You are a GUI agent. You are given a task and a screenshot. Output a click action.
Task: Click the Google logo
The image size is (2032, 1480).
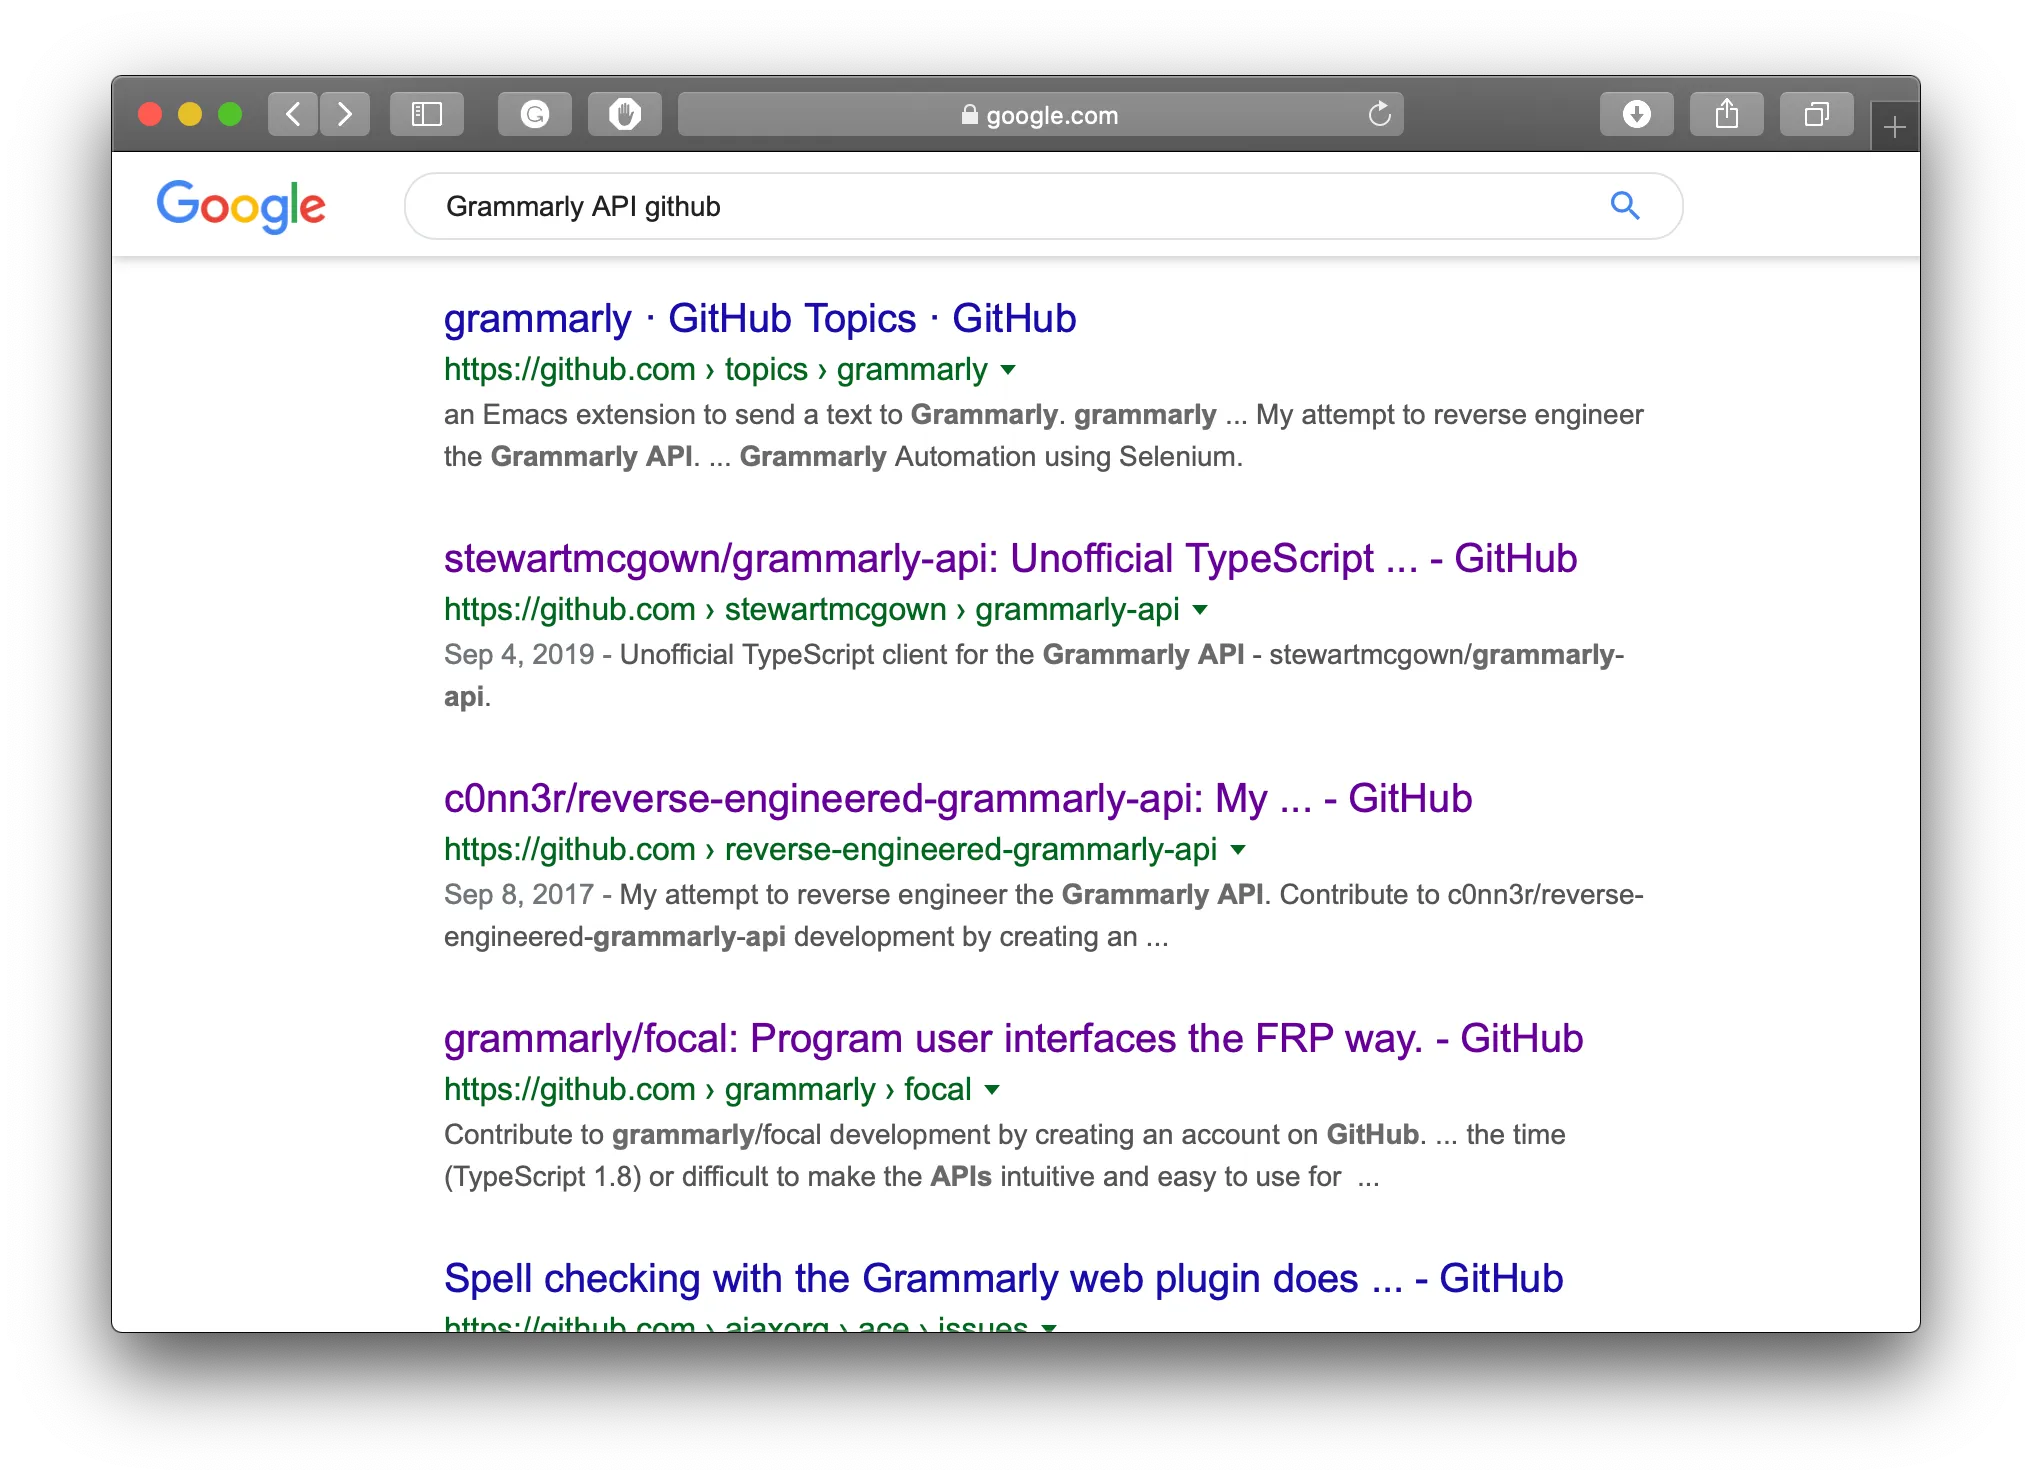point(241,206)
